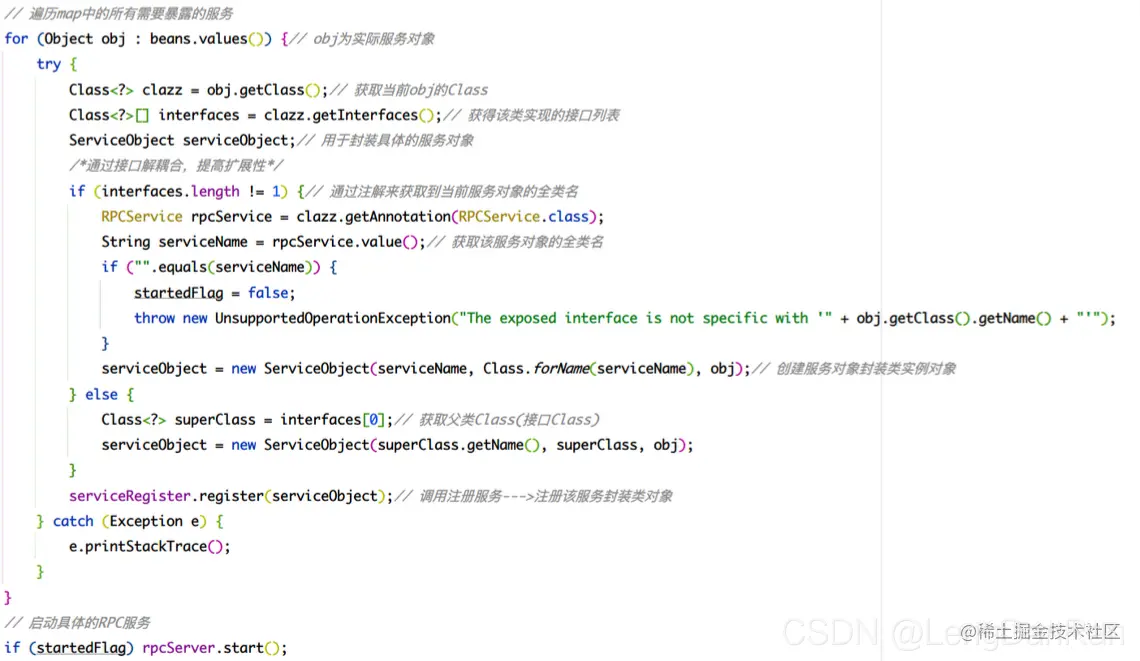The height and width of the screenshot is (661, 1140).
Task: Click the string 'The exposed interface is not specific with'
Action: point(646,318)
